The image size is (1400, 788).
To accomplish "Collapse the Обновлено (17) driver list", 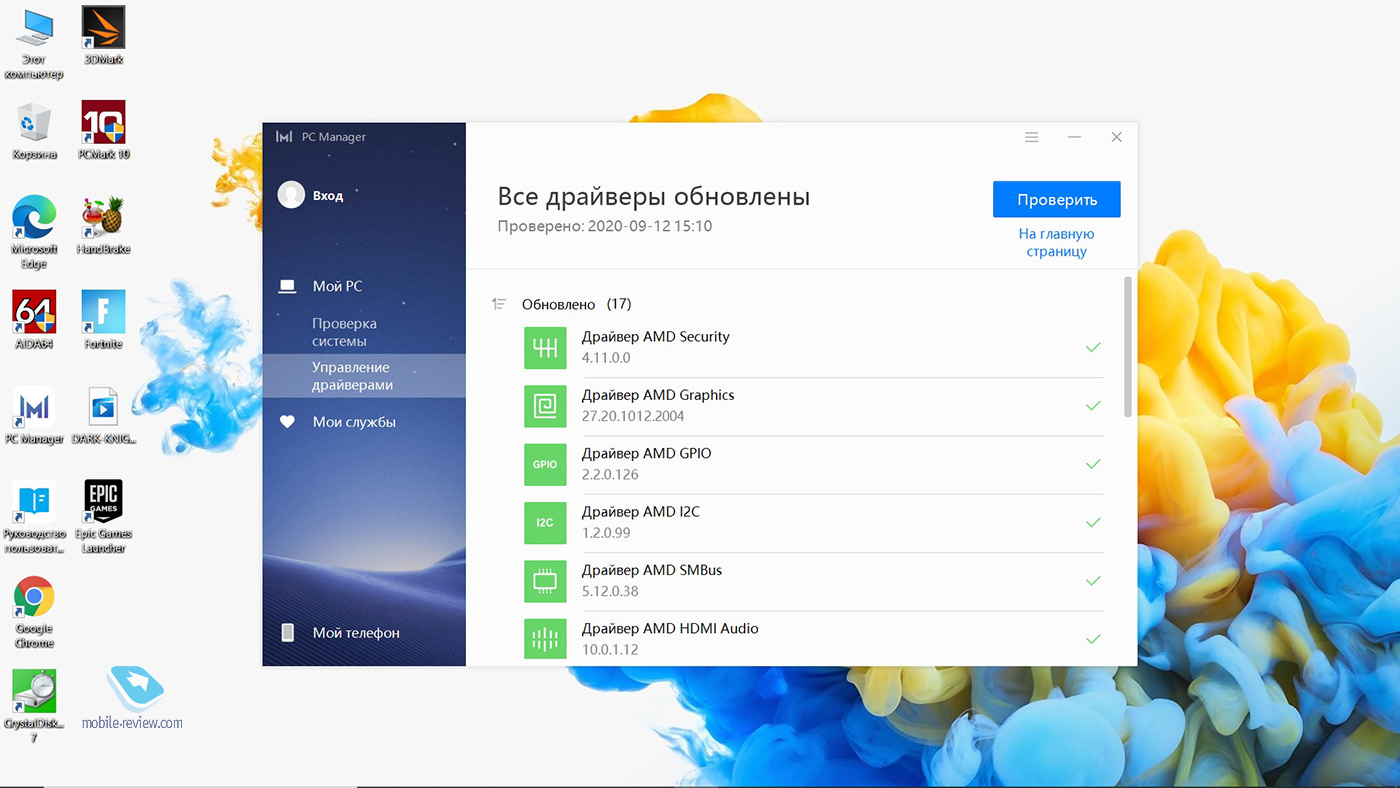I will 499,304.
